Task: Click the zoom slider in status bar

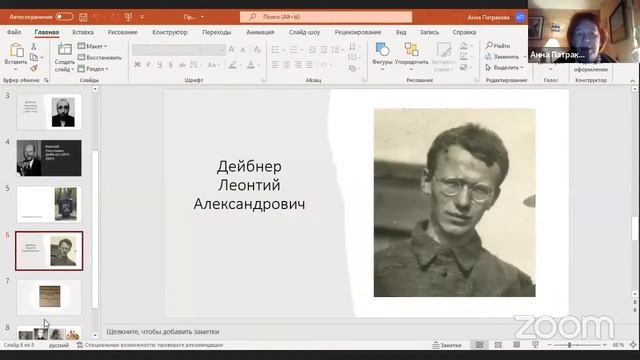Action: click(577, 345)
